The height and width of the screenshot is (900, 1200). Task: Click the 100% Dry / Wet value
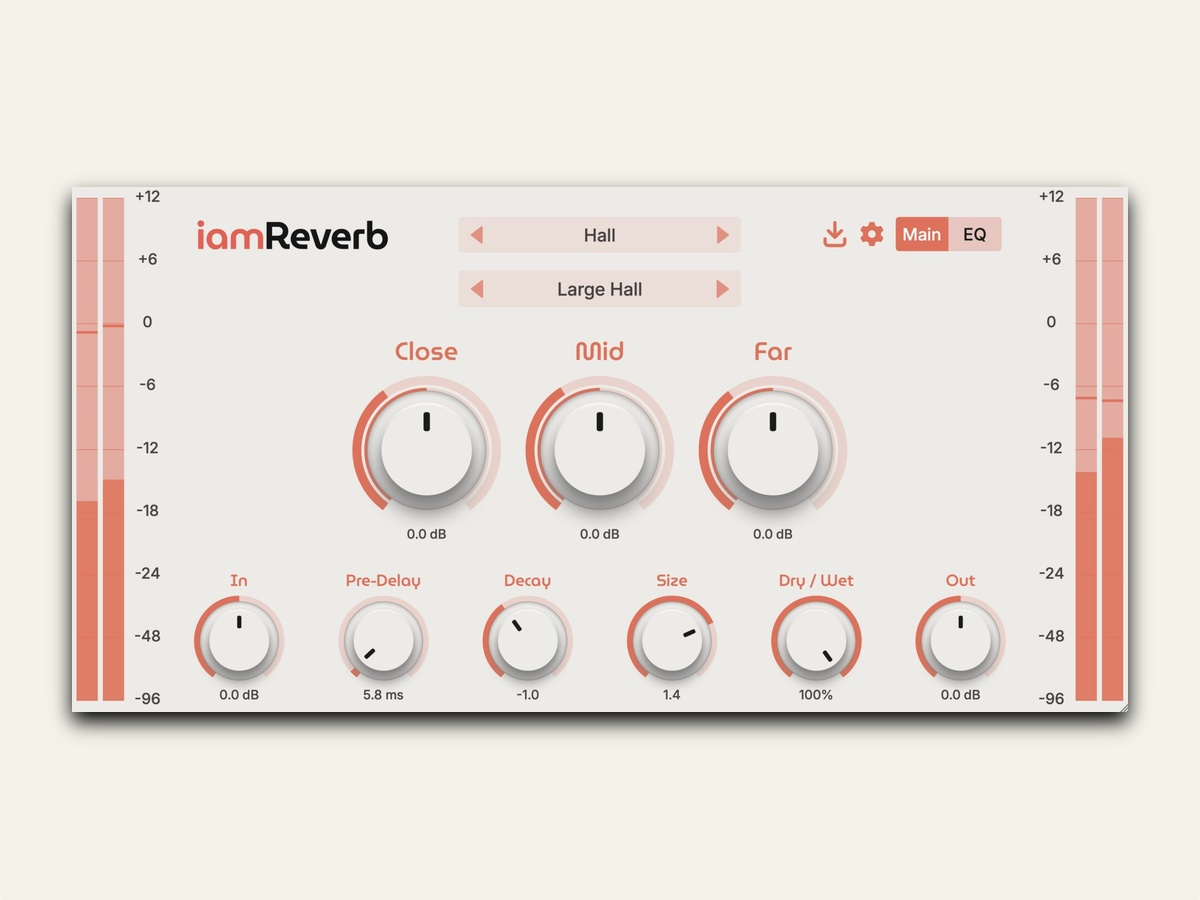click(816, 695)
